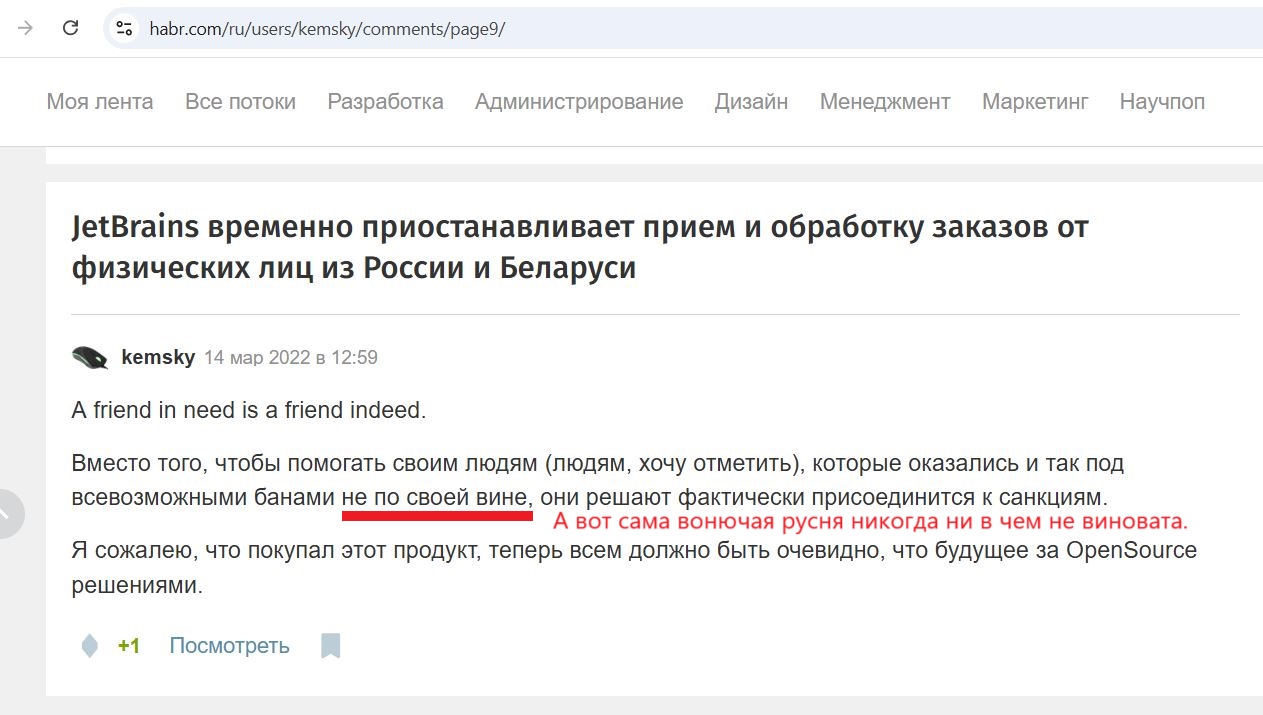Open site information icon in address bar
Screen dimensions: 1263x715
(x=125, y=28)
